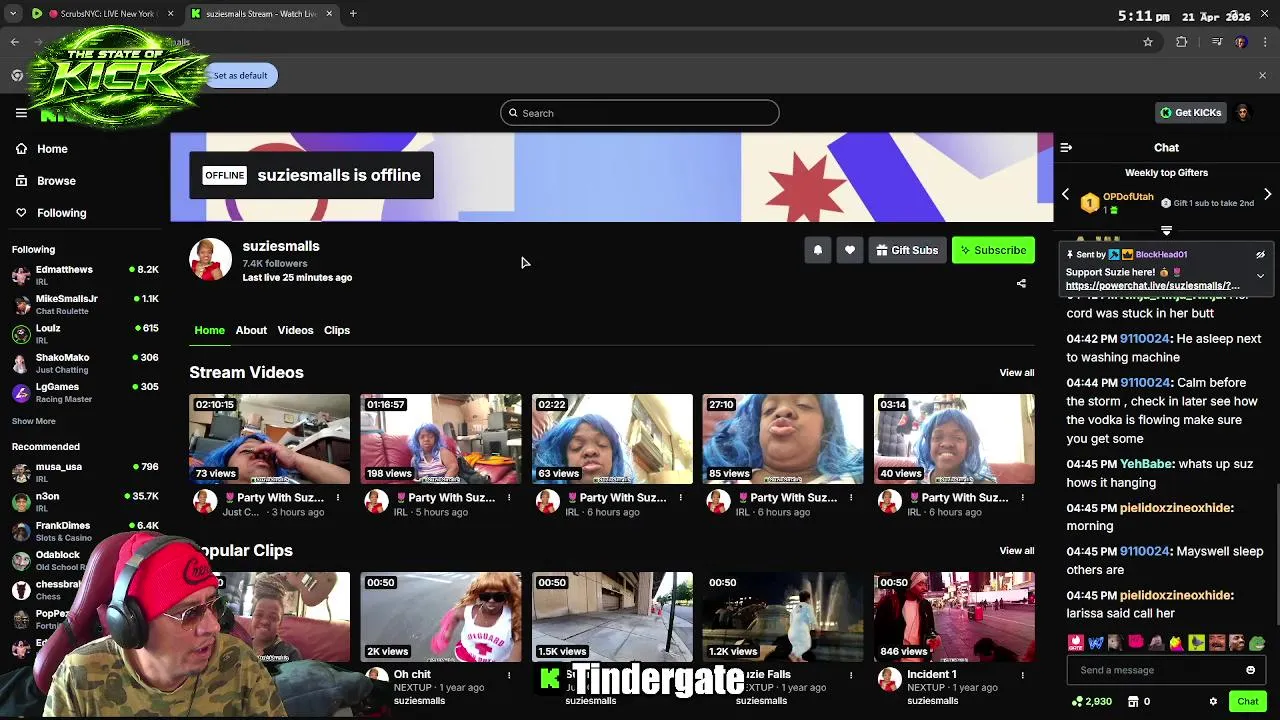
Task: Open the 27:10 stream video thumbnail
Action: 783,439
